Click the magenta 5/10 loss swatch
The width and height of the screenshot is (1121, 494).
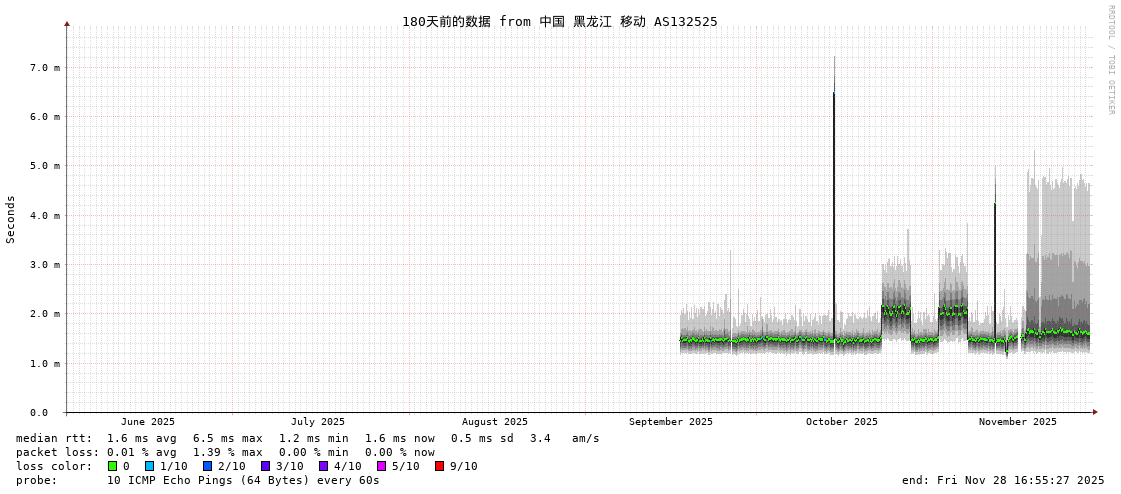(382, 466)
